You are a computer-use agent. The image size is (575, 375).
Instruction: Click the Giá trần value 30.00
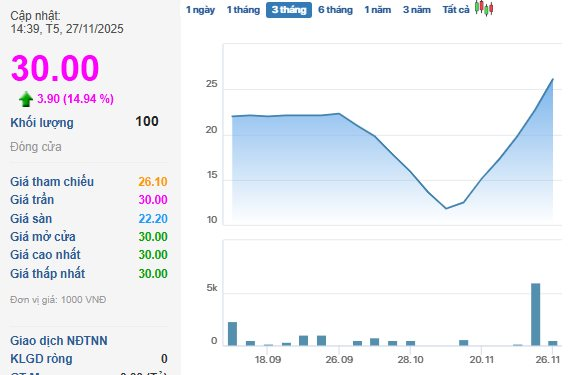pos(153,200)
